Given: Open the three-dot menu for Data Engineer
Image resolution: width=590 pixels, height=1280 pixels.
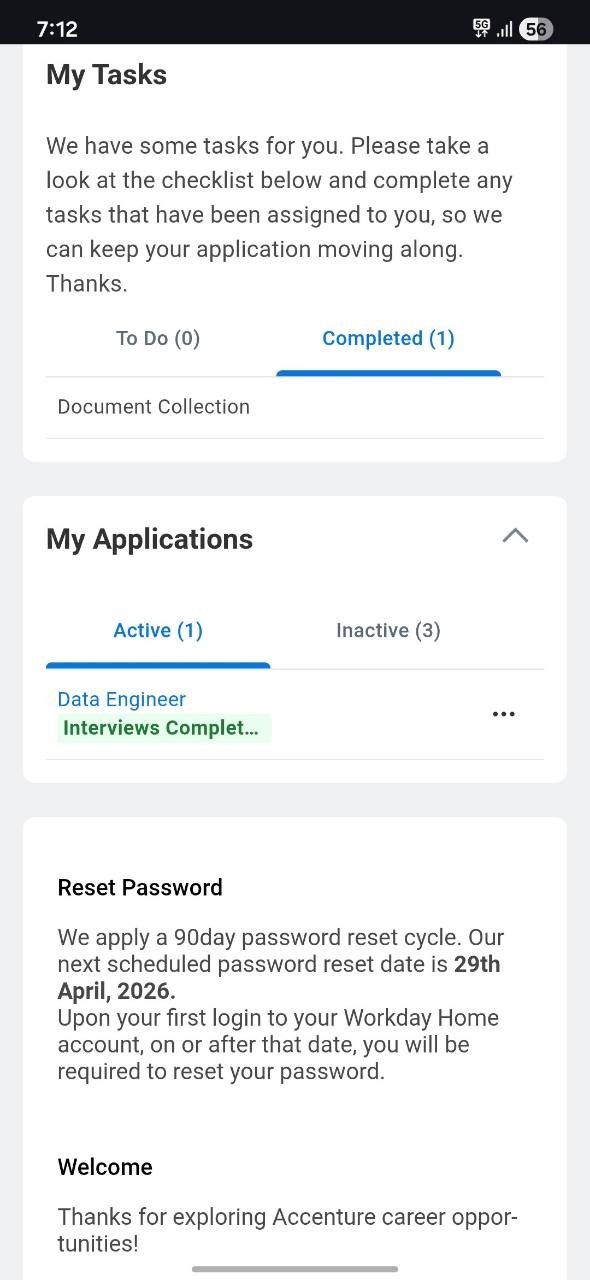Looking at the screenshot, I should pos(504,714).
